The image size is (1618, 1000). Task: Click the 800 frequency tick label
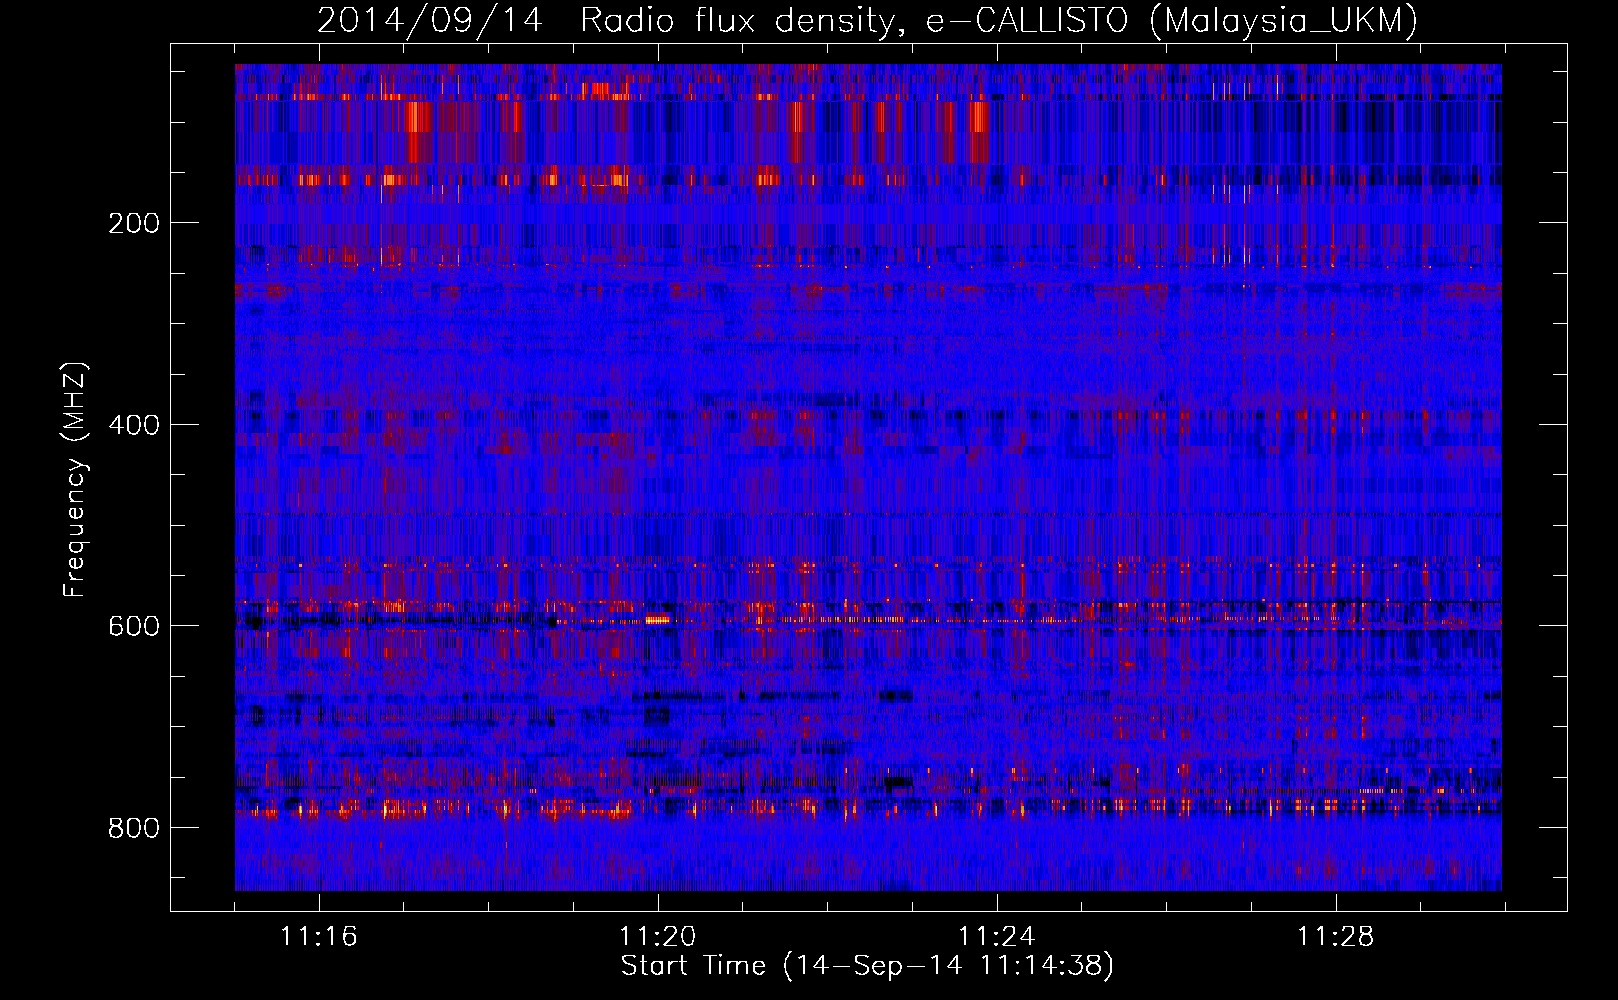click(134, 828)
